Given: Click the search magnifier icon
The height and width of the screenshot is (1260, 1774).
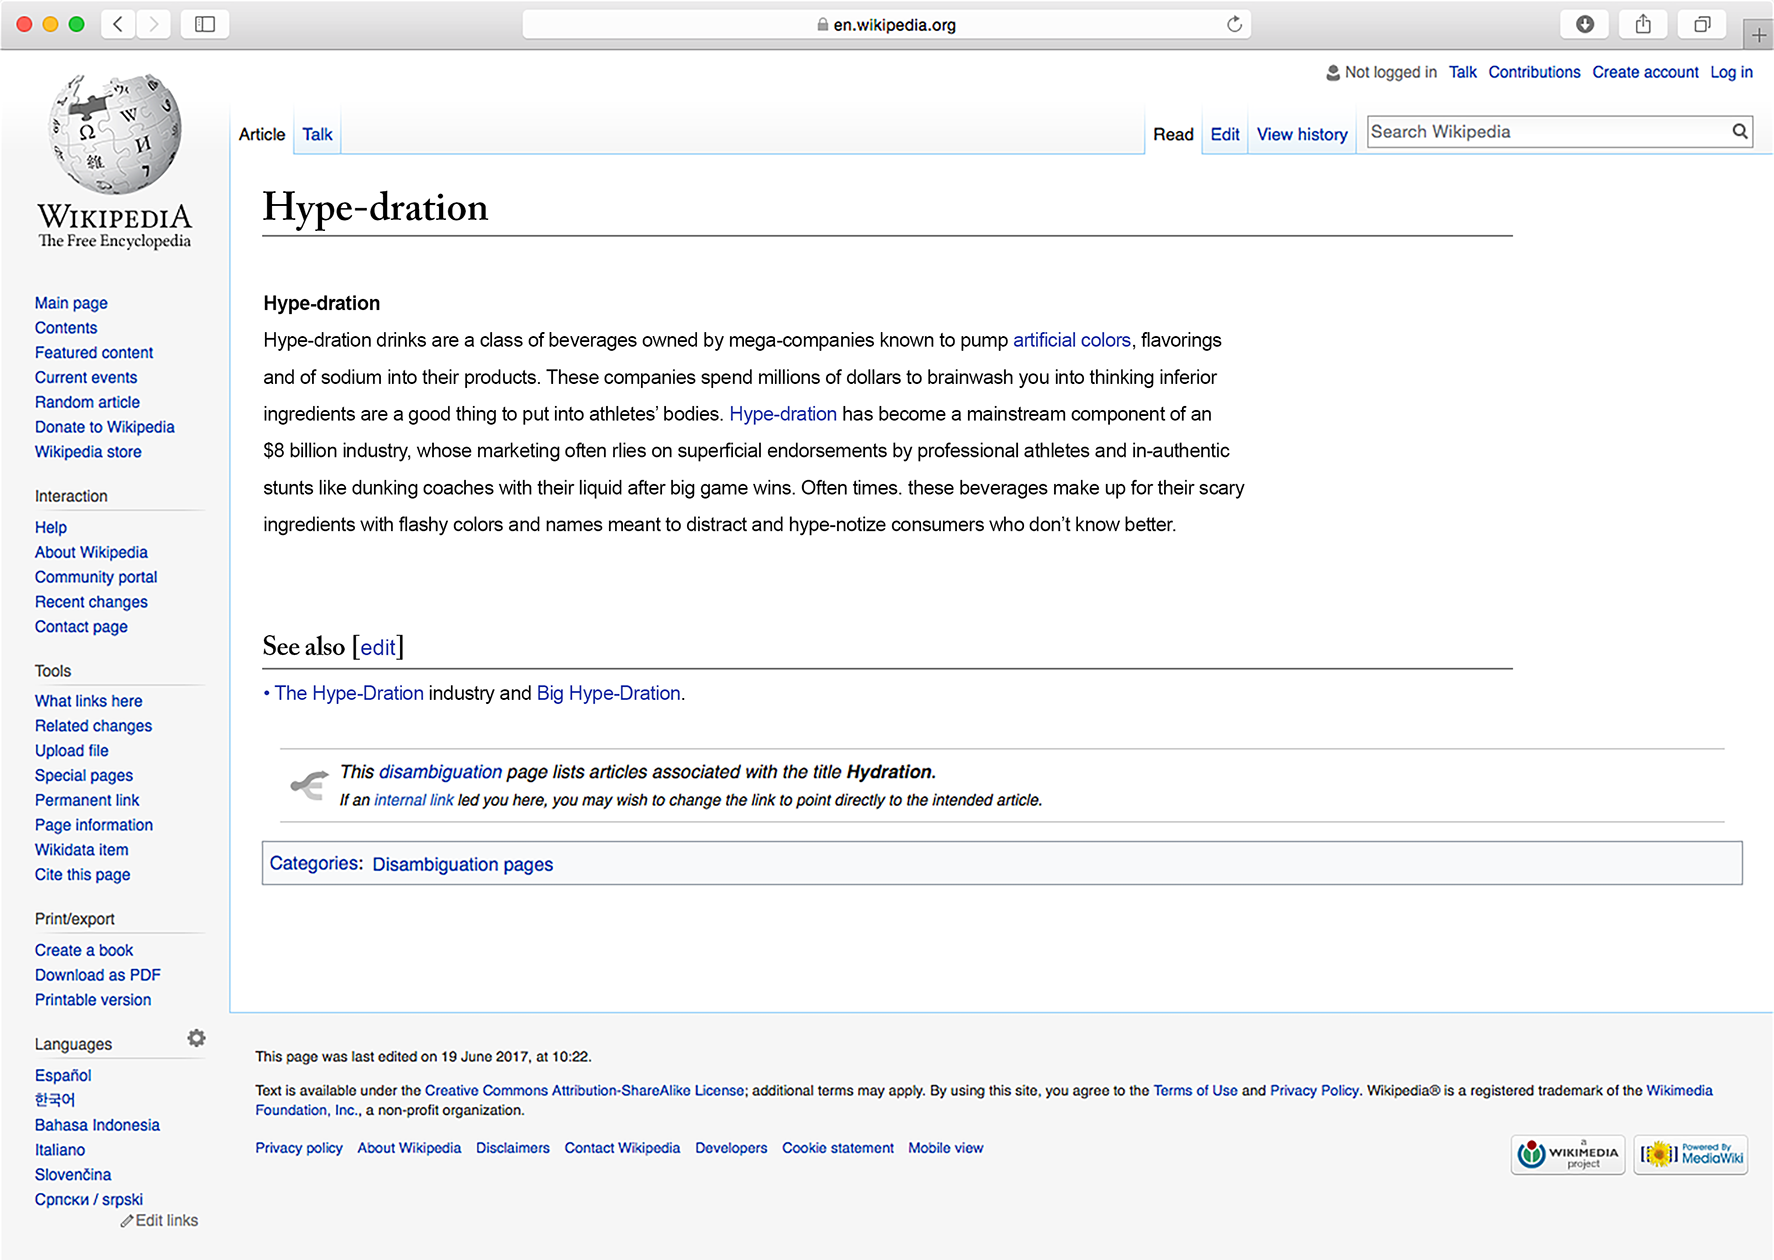Looking at the screenshot, I should (x=1740, y=131).
